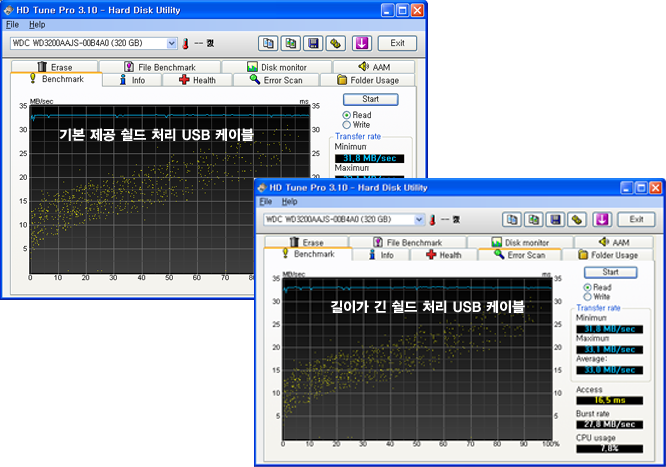The width and height of the screenshot is (666, 467).
Task: Click CPU usage 7.8% value
Action: [610, 449]
